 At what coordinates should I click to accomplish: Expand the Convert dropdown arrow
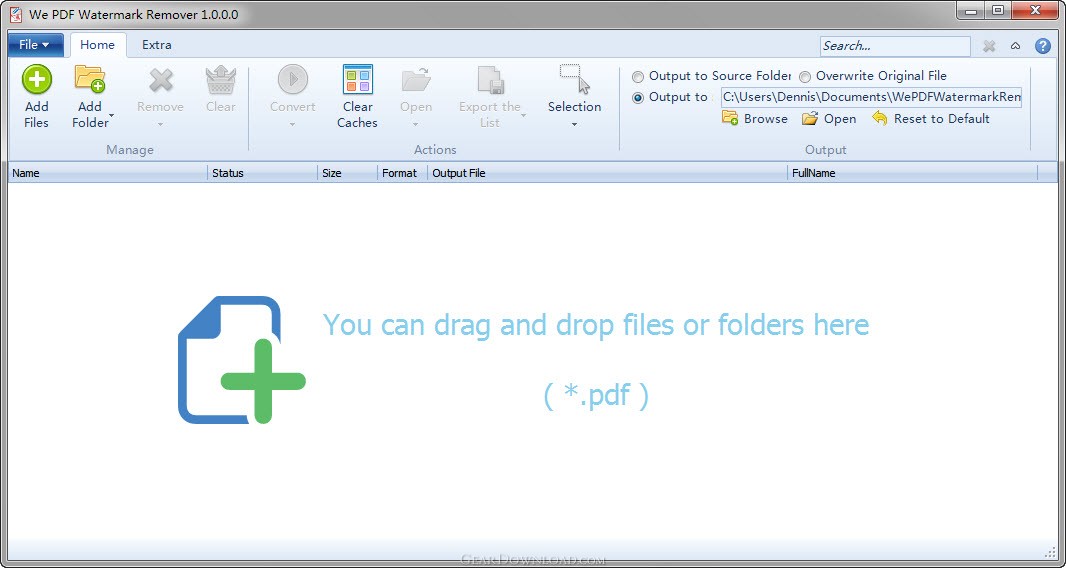click(x=292, y=124)
